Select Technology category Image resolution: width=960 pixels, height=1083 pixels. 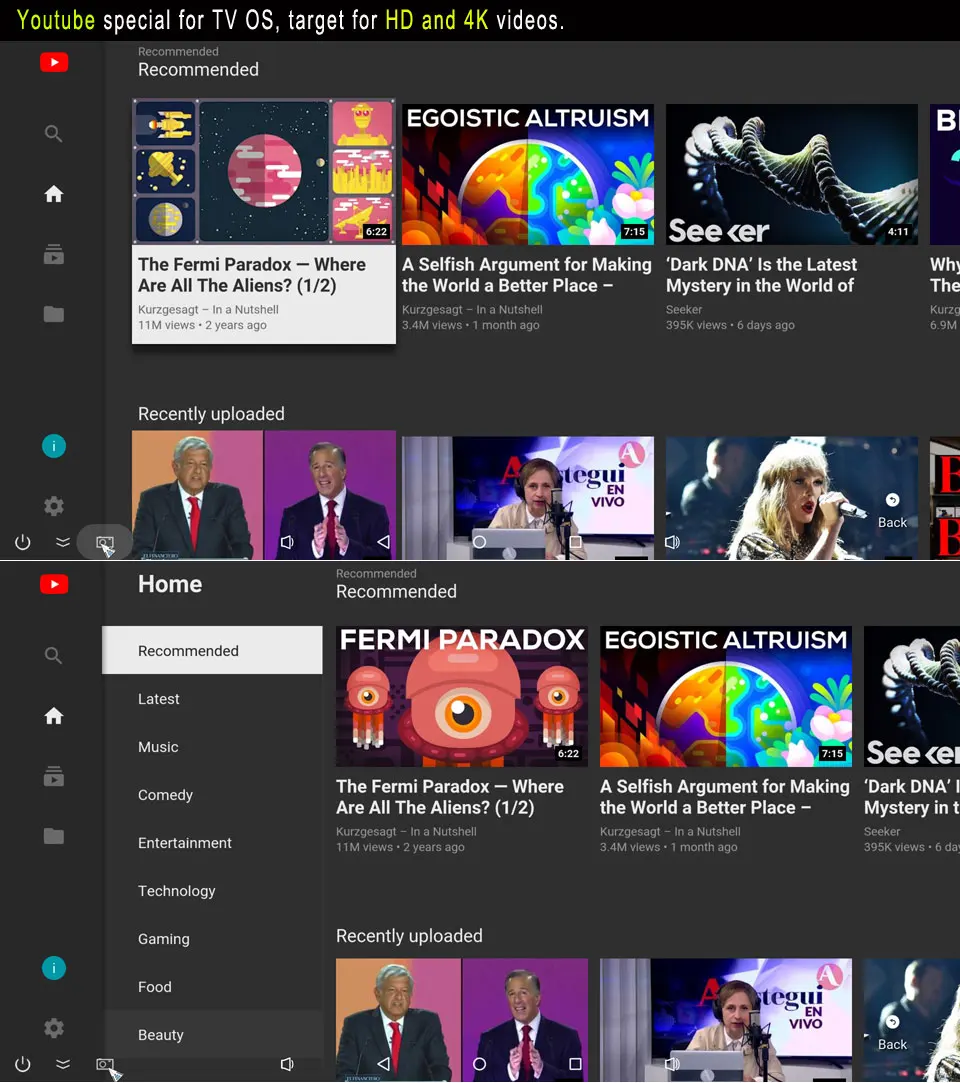[212, 891]
